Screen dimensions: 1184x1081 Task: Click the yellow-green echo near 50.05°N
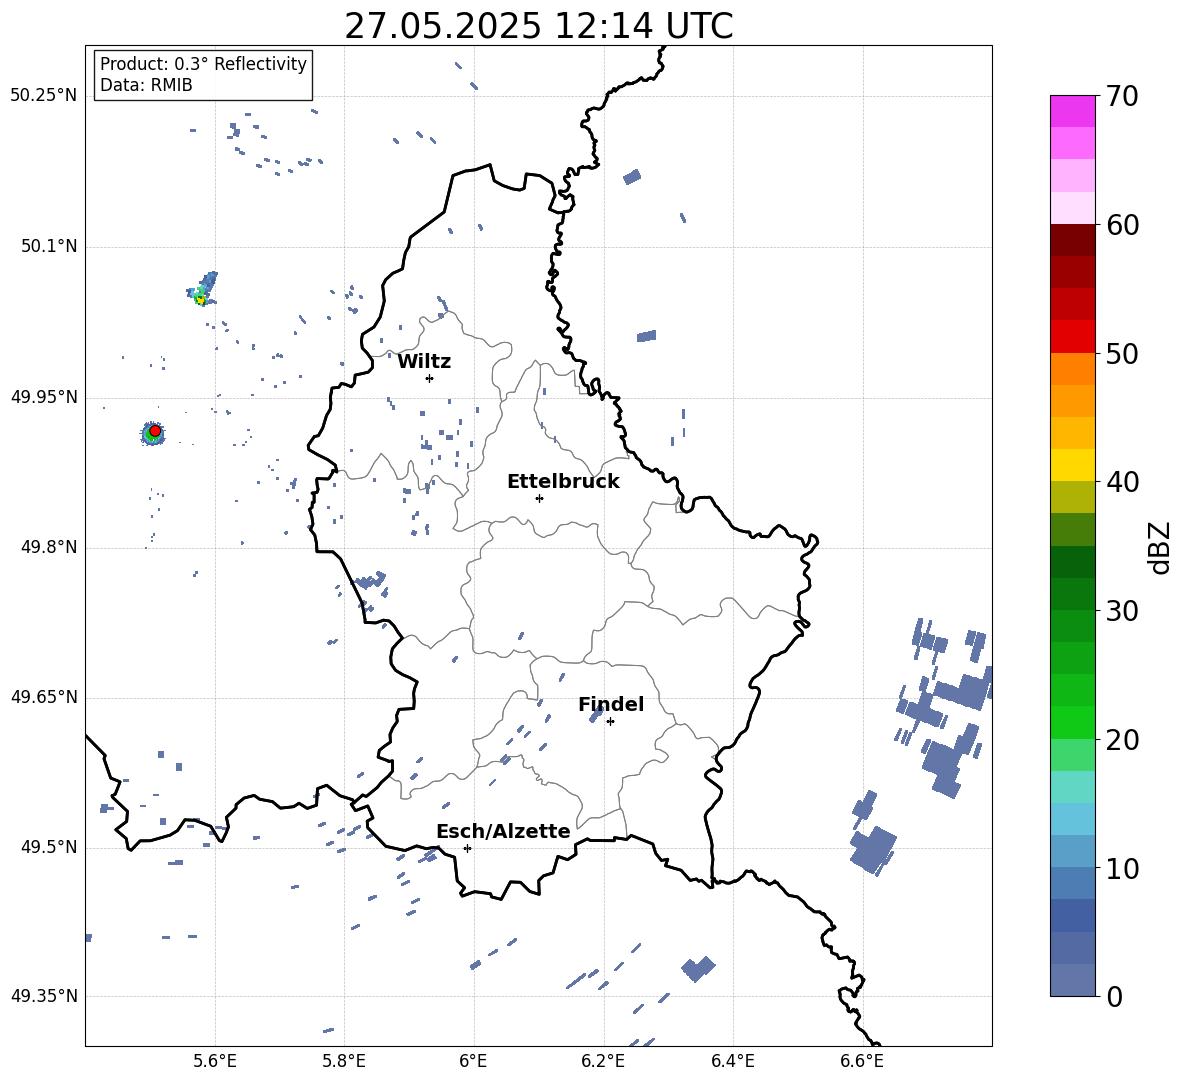[x=200, y=299]
